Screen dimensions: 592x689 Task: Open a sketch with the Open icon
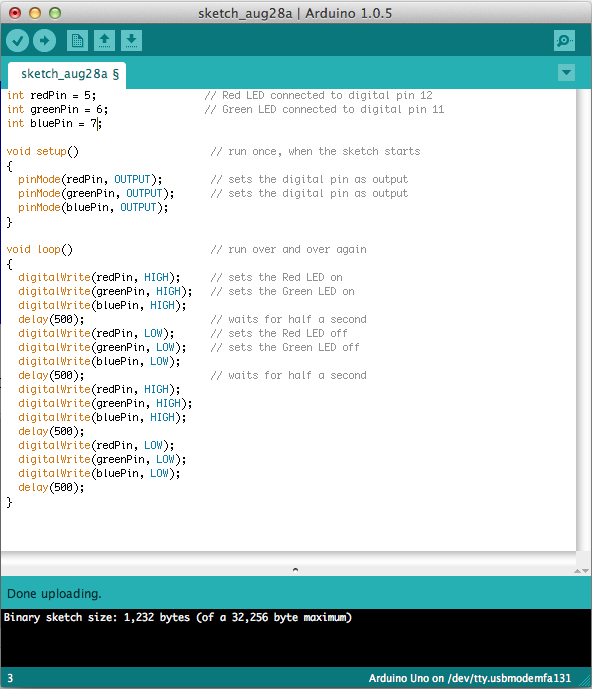[x=104, y=41]
